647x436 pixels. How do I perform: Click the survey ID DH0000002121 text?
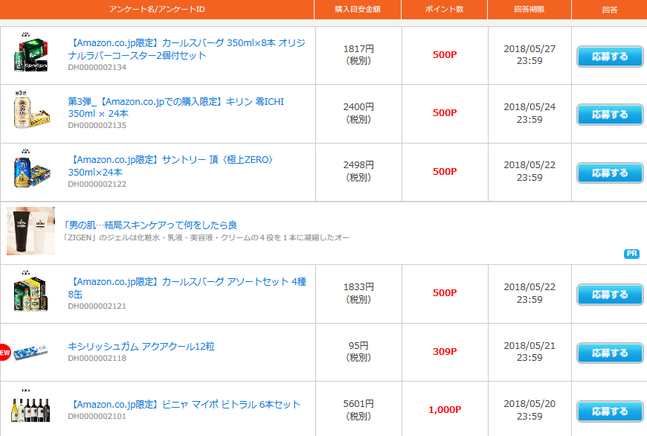pyautogui.click(x=97, y=306)
